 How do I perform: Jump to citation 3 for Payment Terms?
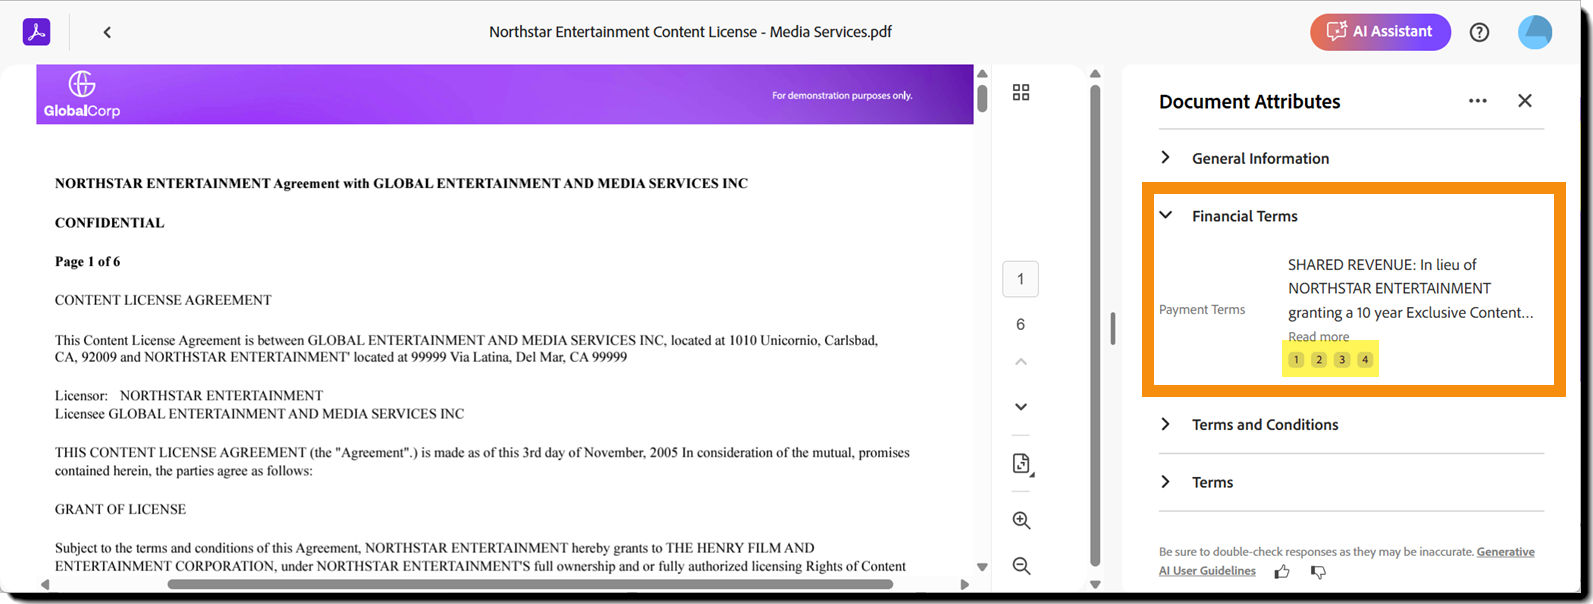point(1342,360)
